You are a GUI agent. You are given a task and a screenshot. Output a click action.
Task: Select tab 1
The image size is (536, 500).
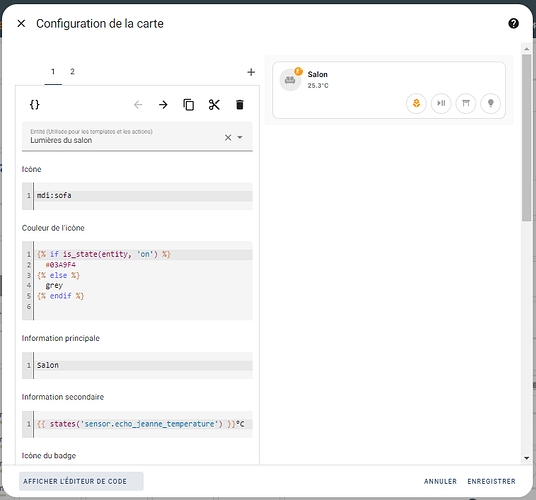(53, 71)
